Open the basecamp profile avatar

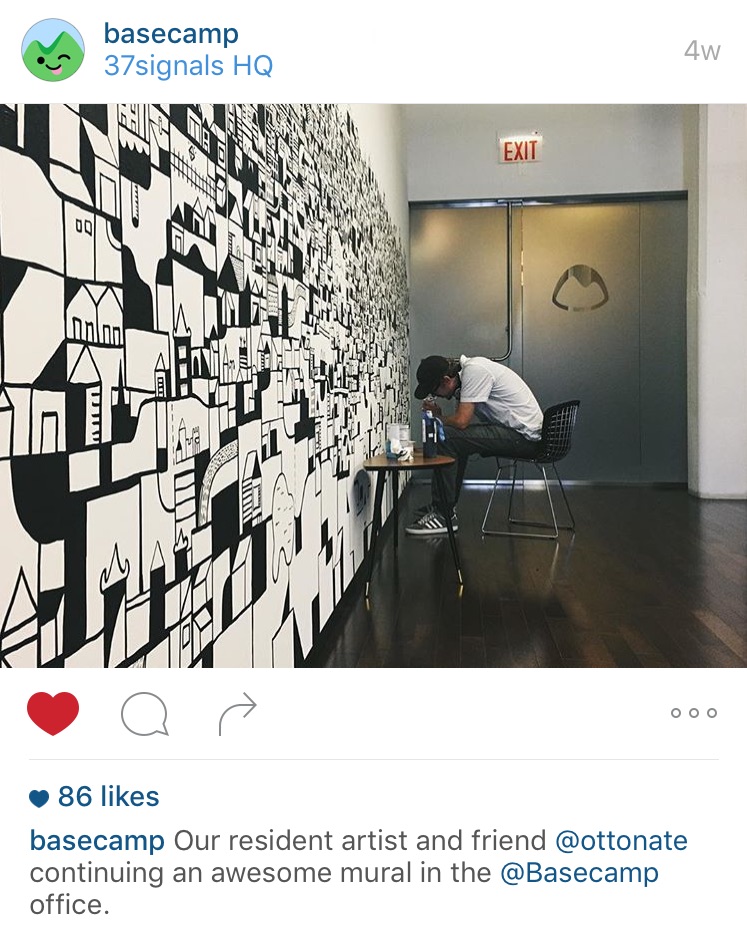tap(53, 49)
